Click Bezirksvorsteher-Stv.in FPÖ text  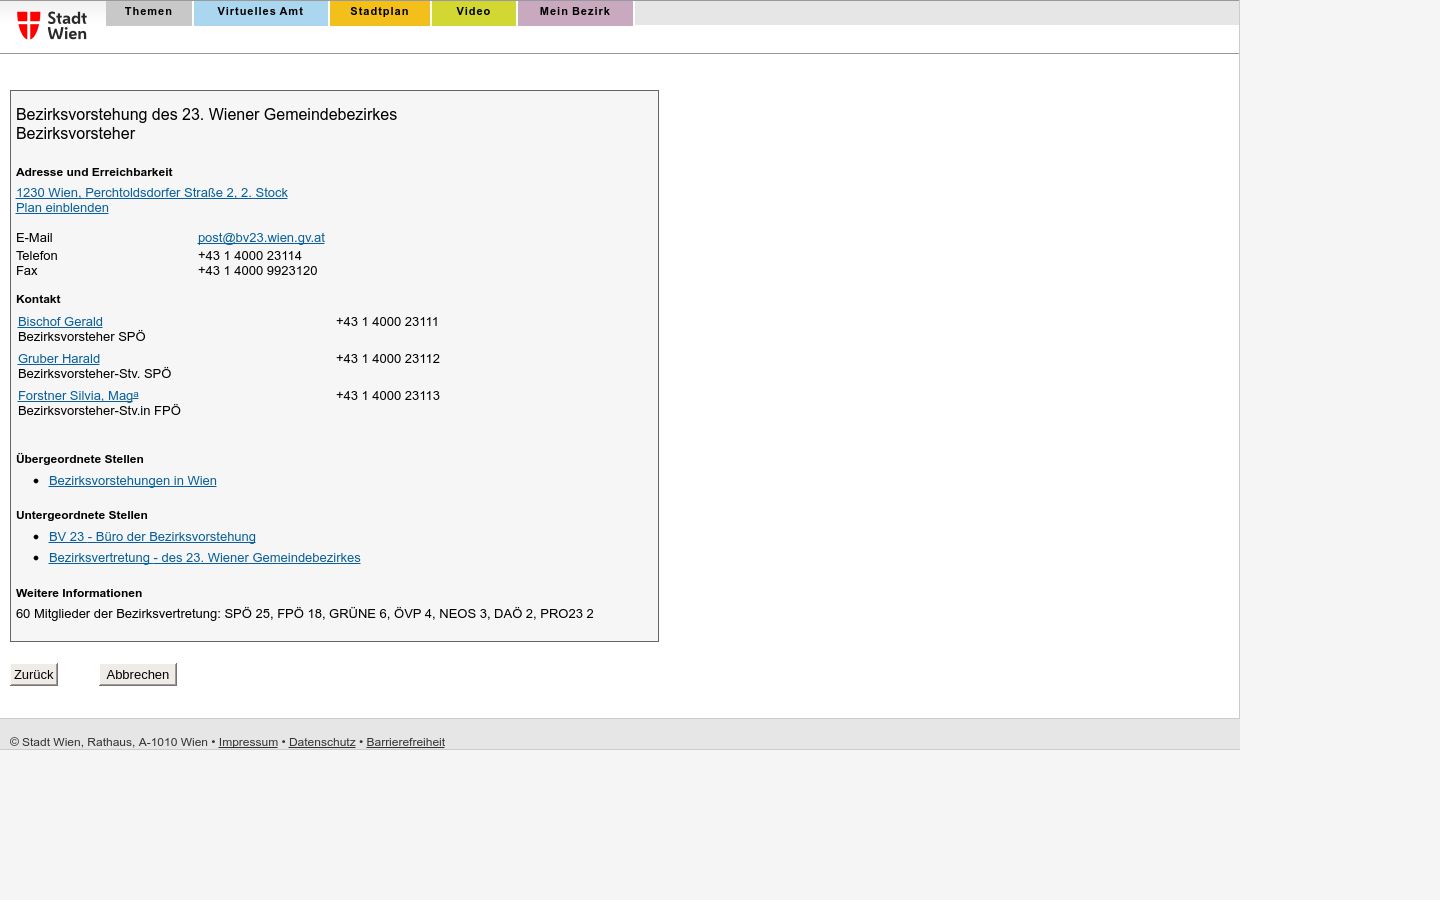[x=99, y=411]
